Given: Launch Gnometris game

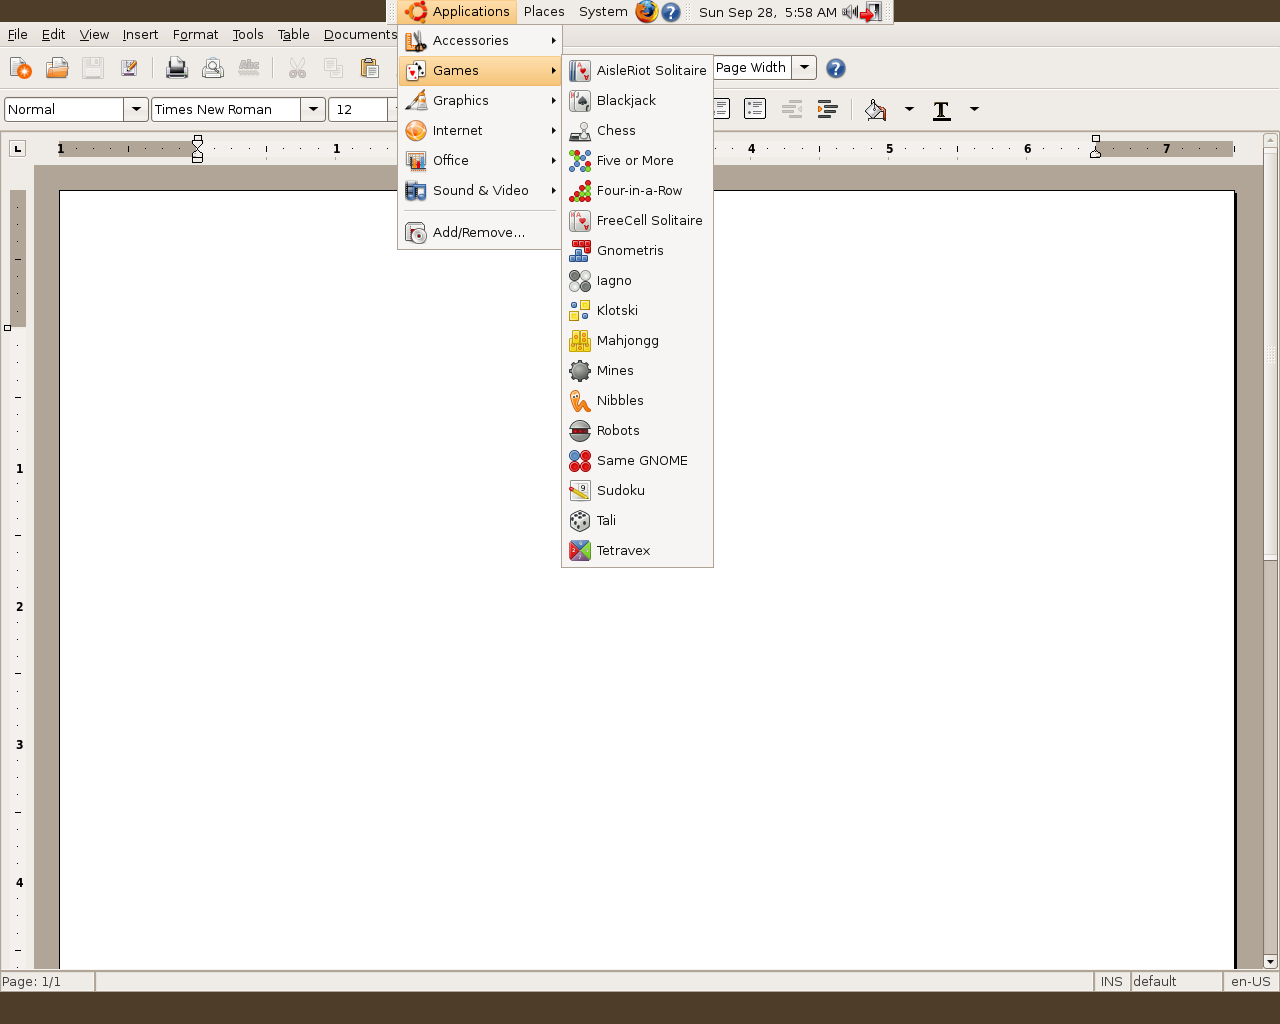Looking at the screenshot, I should click(x=637, y=250).
